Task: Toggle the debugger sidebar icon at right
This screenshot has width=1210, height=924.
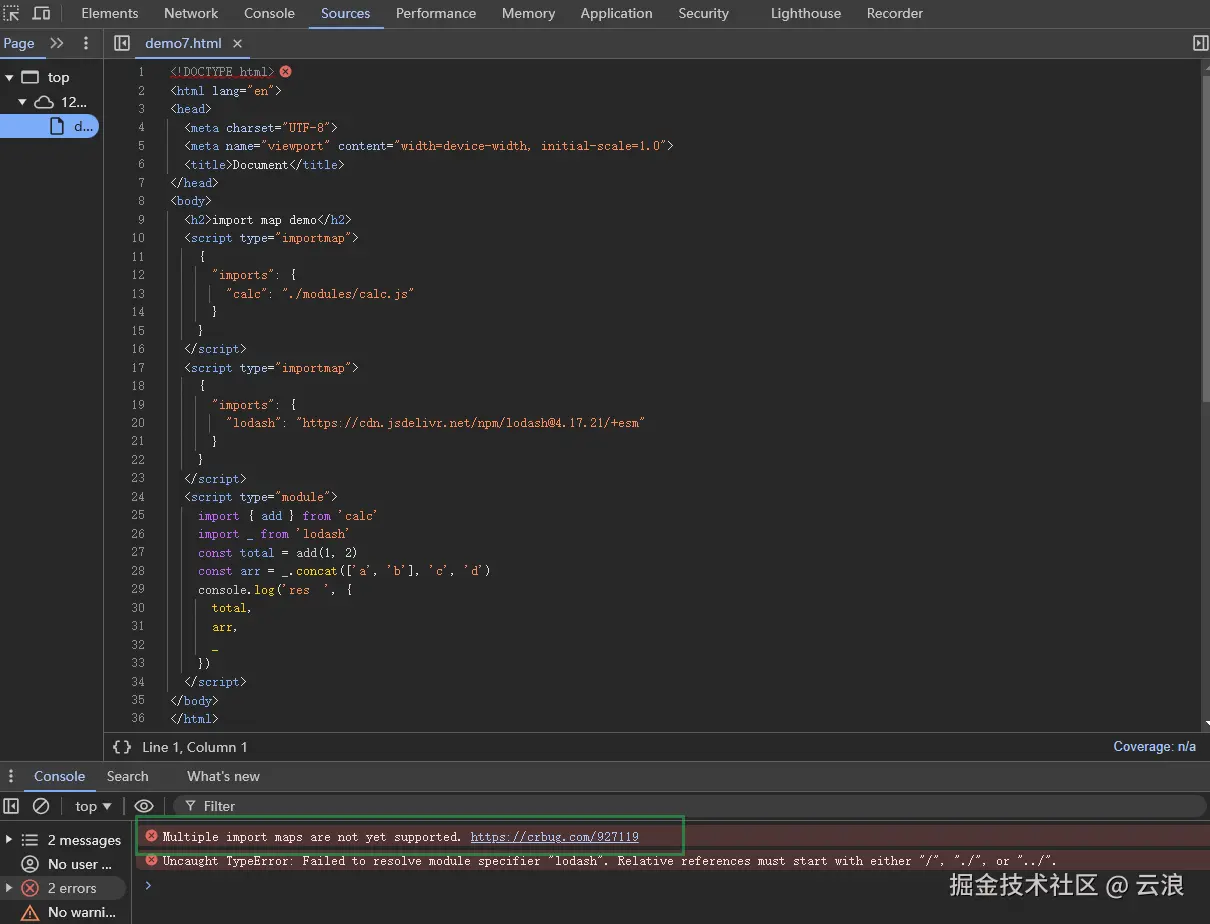Action: 1200,43
